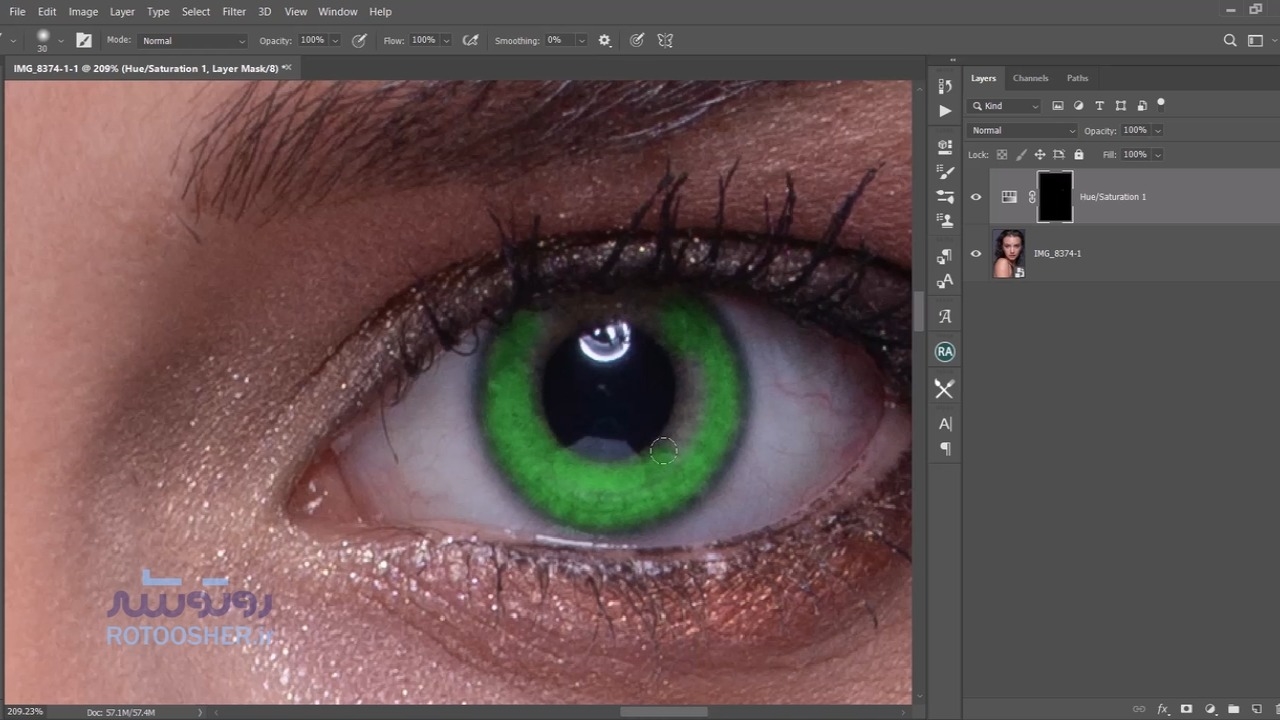
Task: Open the brush Mode dropdown
Action: [x=193, y=41]
